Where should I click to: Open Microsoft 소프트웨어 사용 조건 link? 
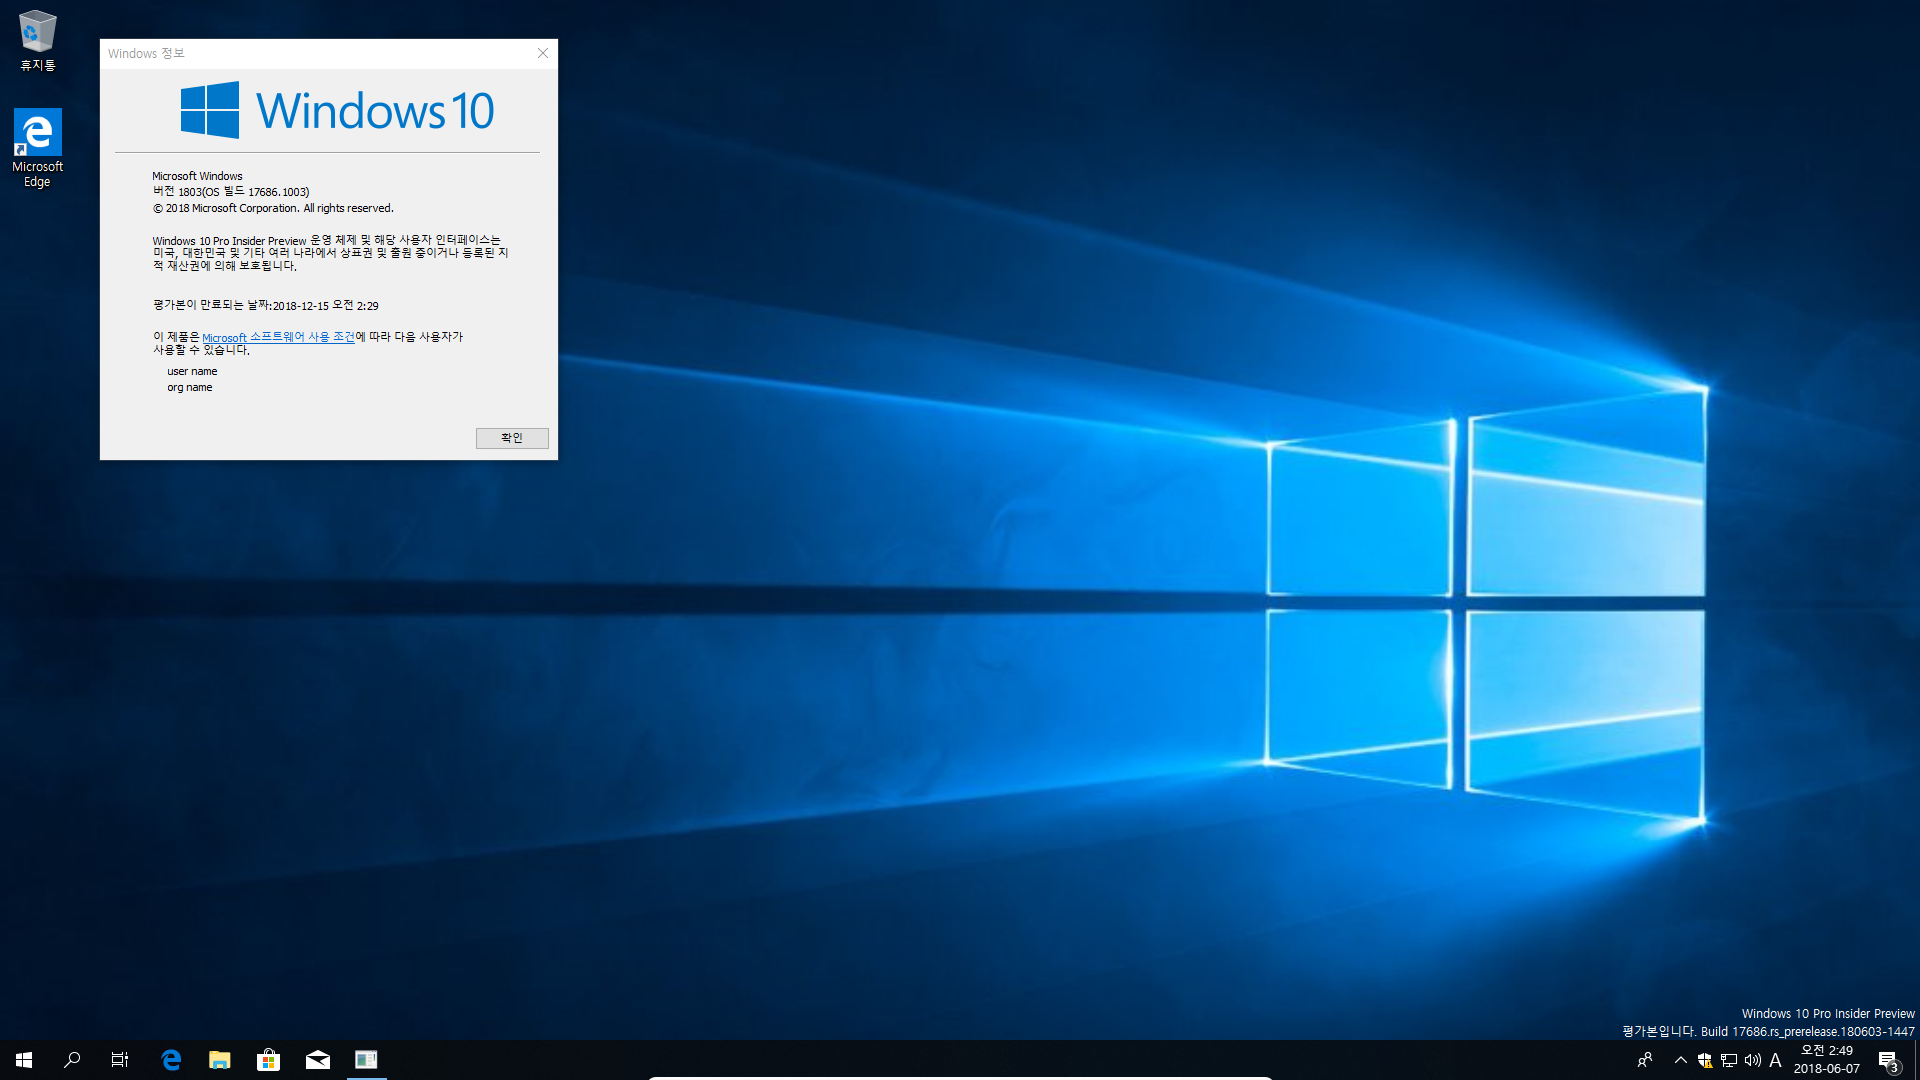[x=279, y=338]
